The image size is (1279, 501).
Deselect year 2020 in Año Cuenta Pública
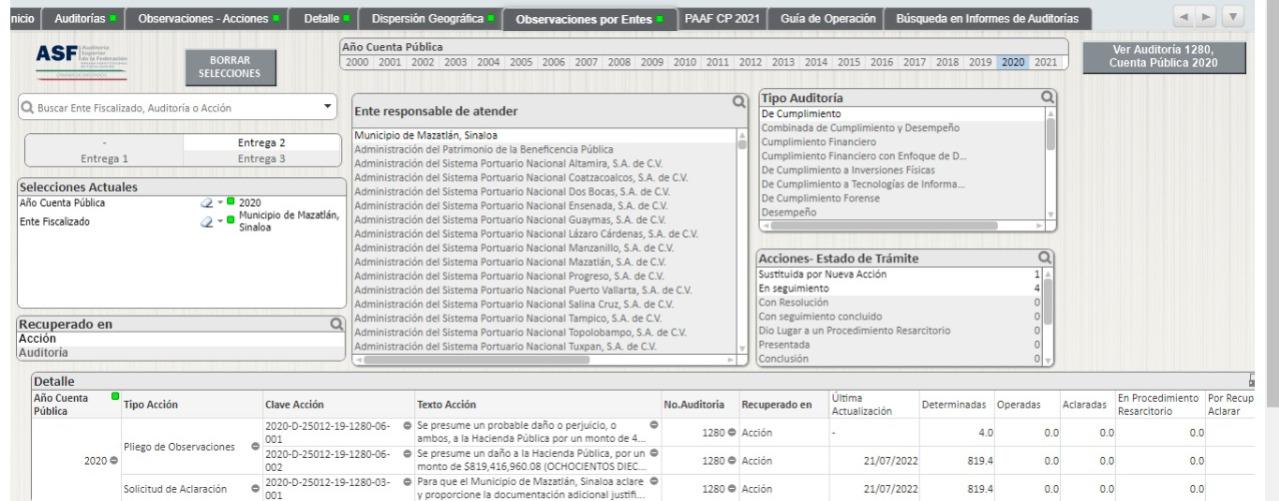click(1014, 62)
